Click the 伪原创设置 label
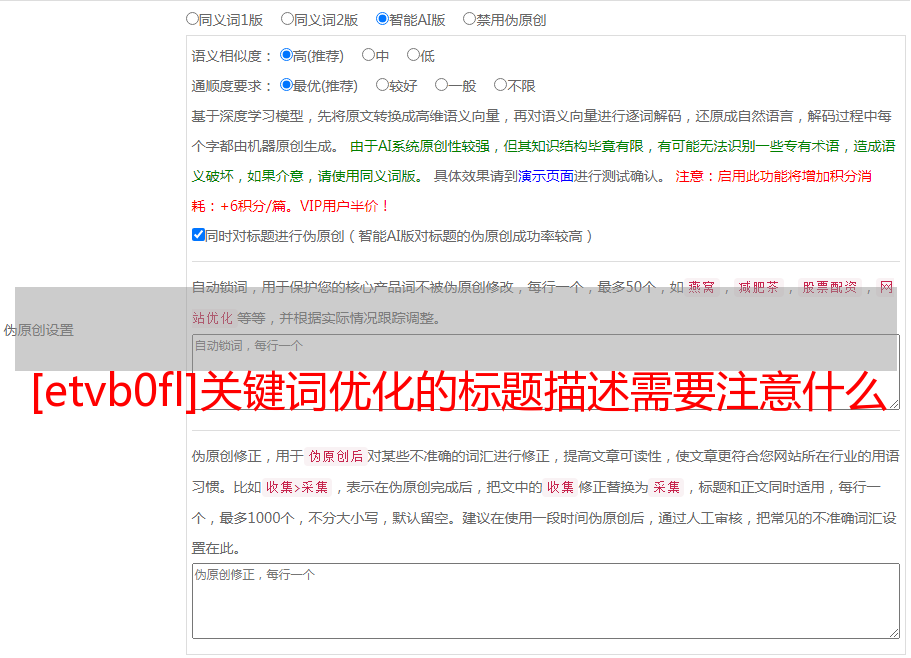This screenshot has height=658, width=911. tap(38, 330)
